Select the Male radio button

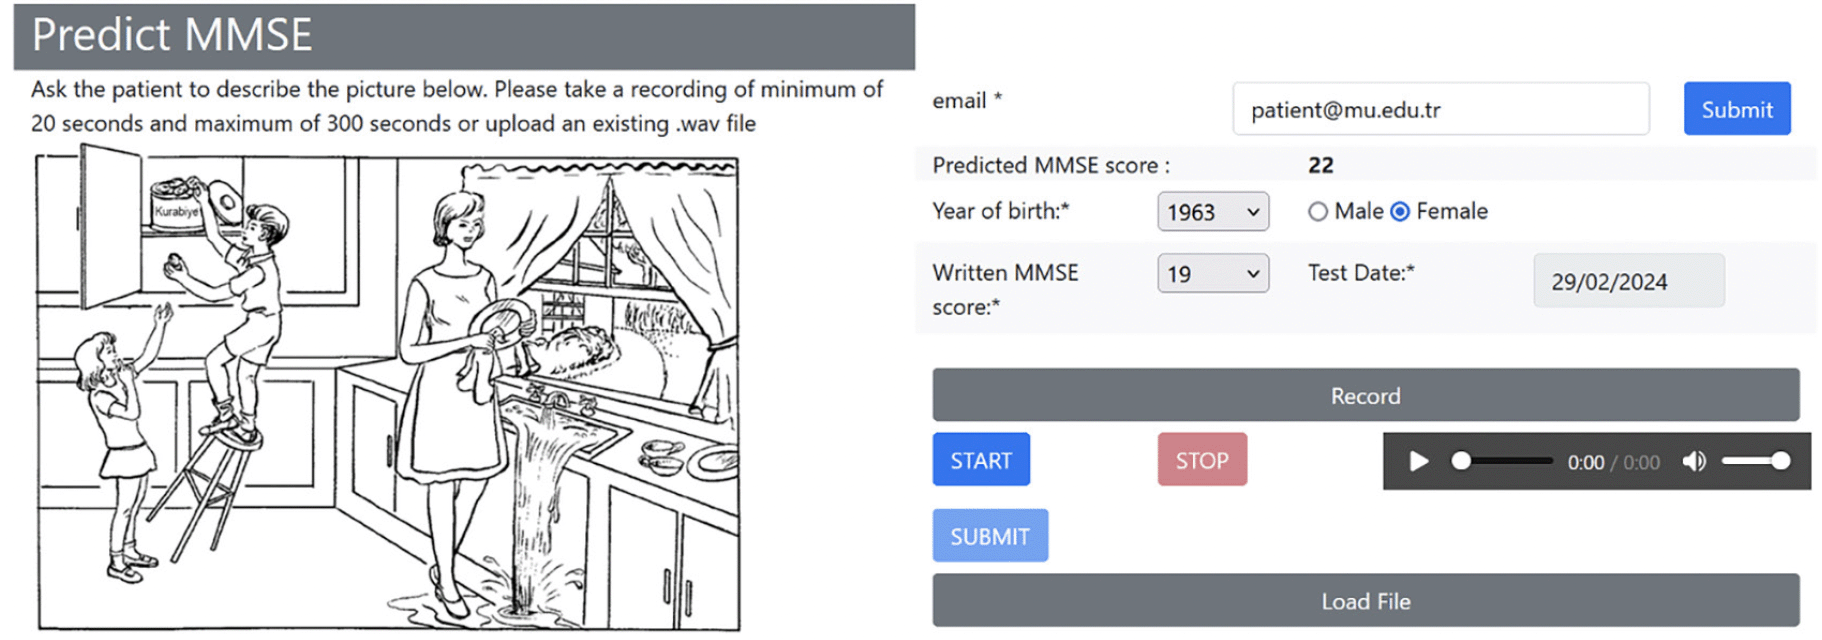pos(1318,212)
